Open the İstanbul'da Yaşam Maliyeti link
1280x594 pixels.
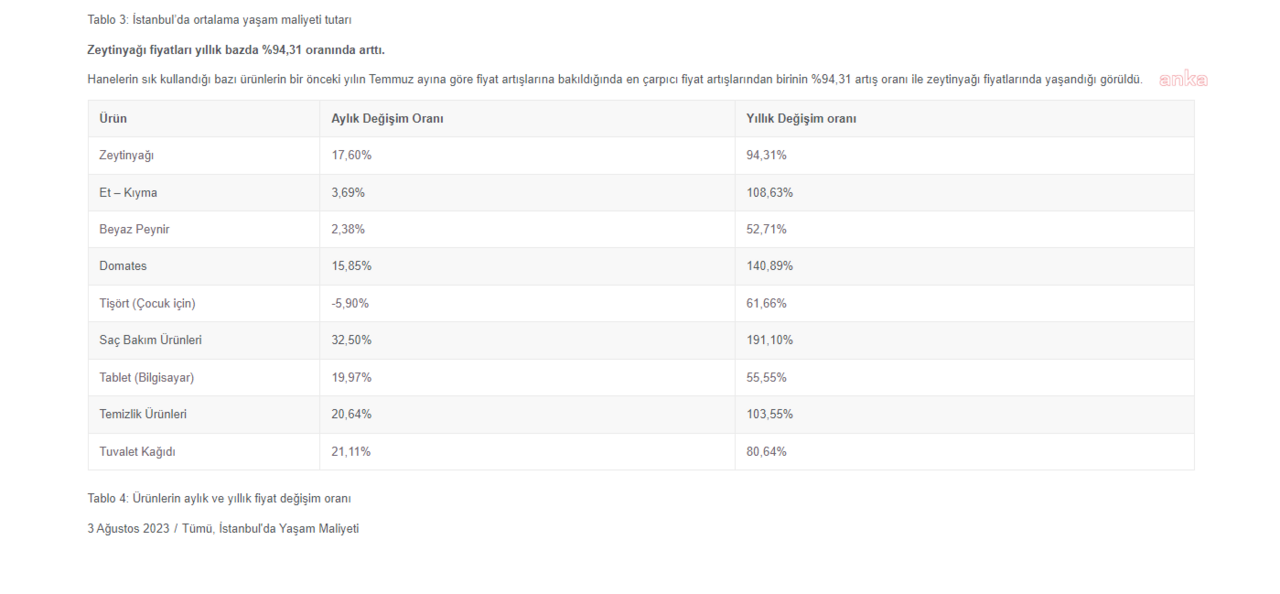(x=288, y=529)
